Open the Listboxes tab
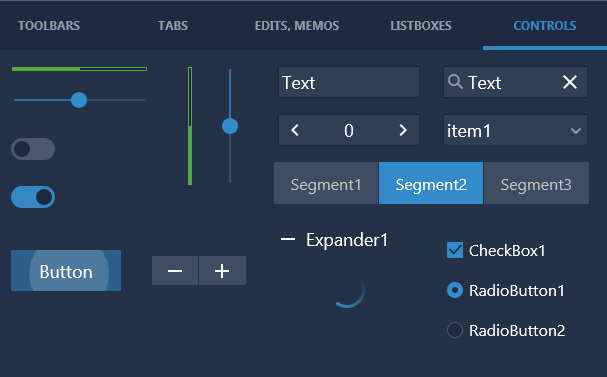 point(421,26)
